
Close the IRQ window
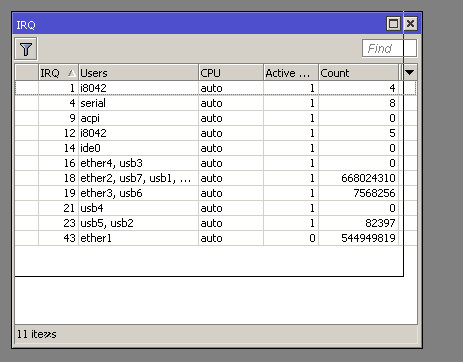(x=410, y=24)
